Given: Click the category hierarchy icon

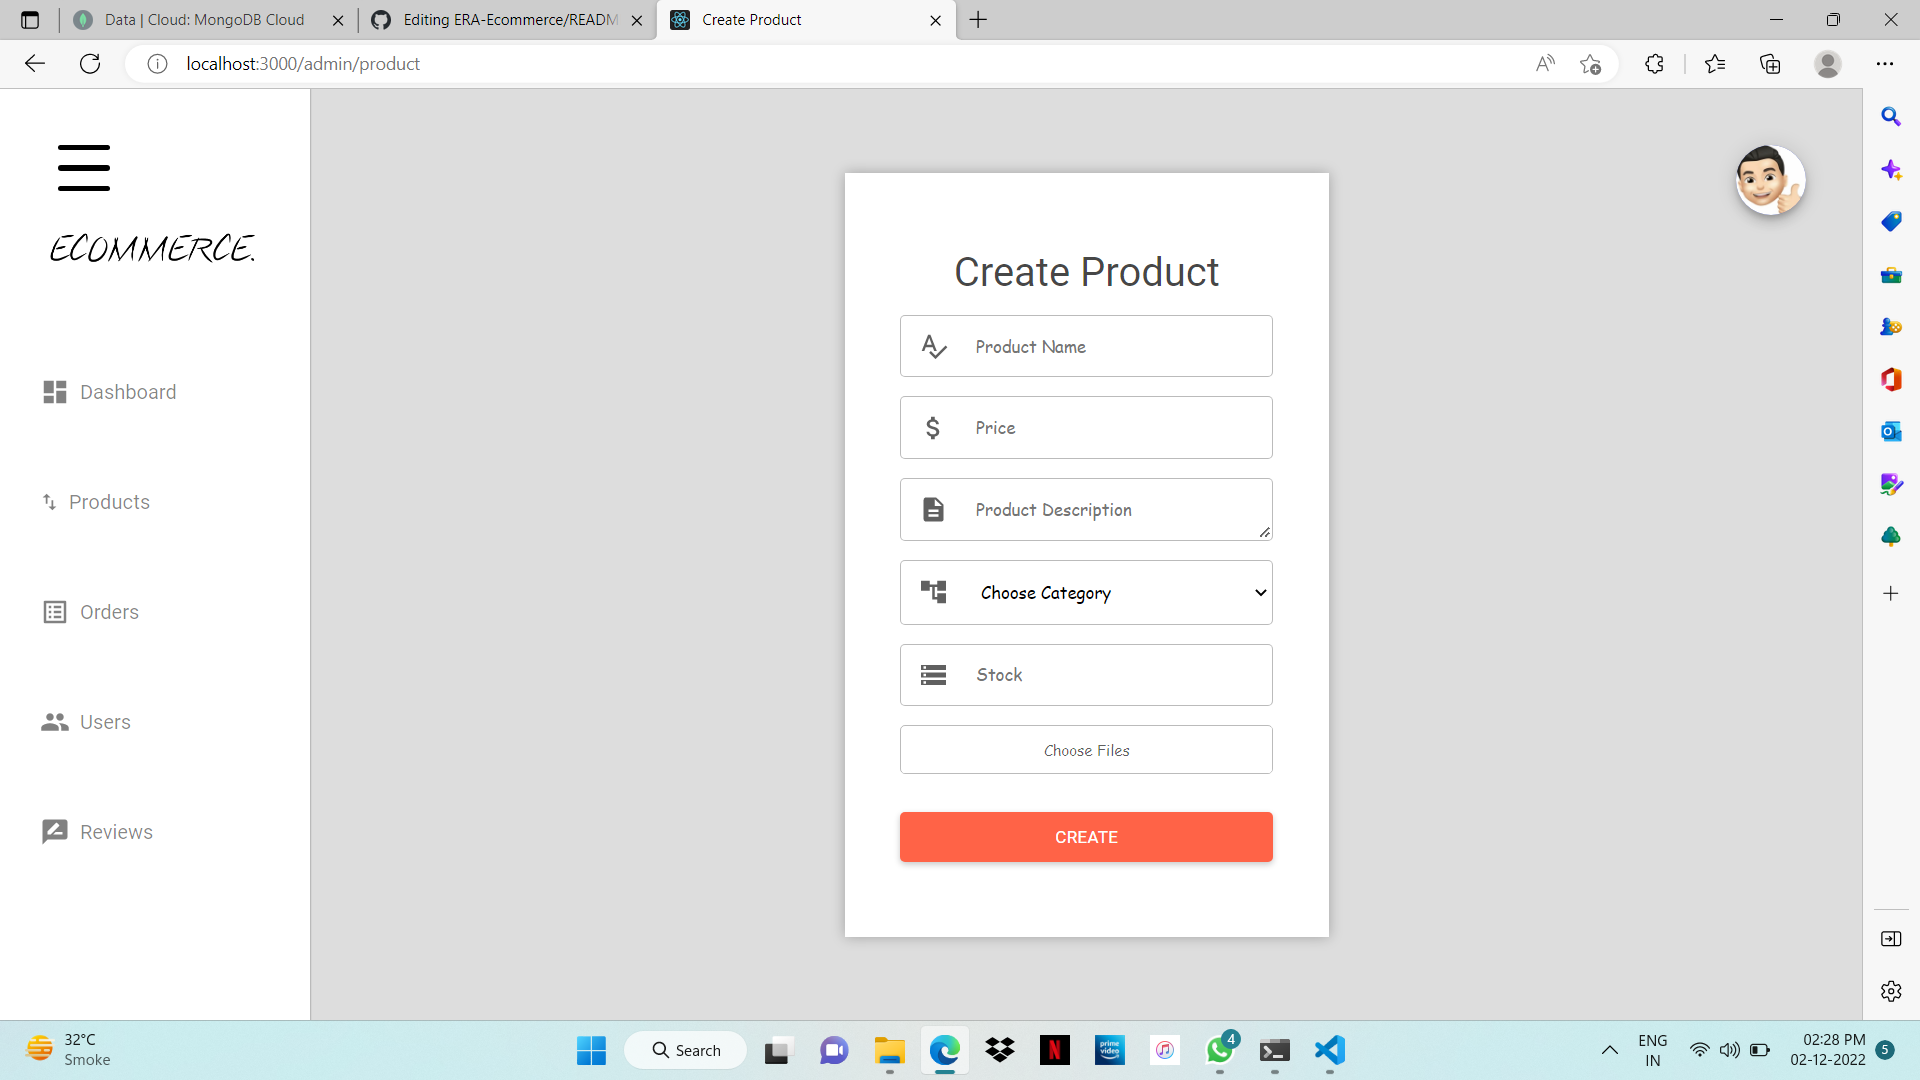Looking at the screenshot, I should pyautogui.click(x=934, y=592).
